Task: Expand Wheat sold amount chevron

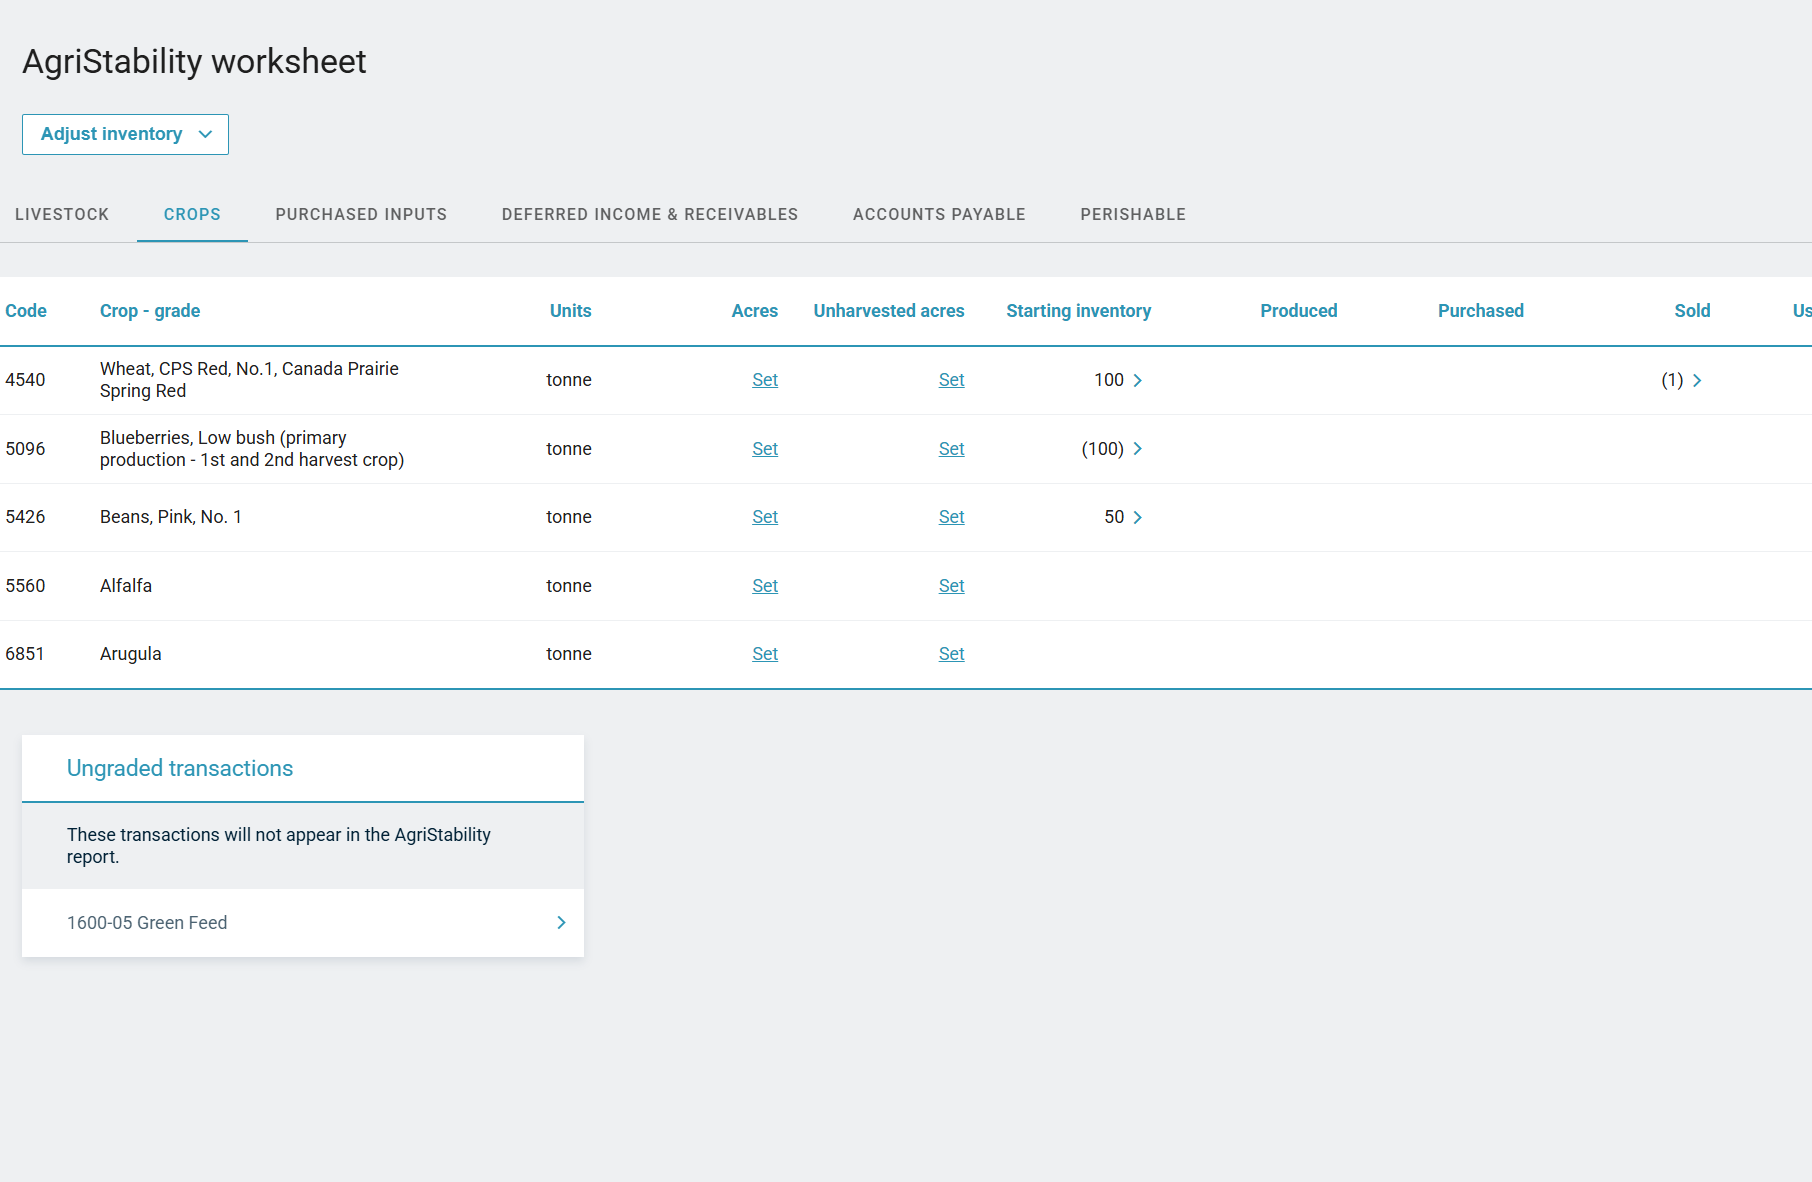Action: tap(1696, 380)
